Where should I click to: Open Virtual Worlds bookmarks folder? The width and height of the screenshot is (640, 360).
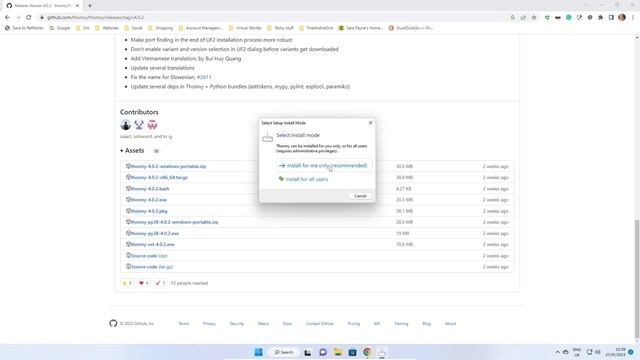(x=245, y=28)
